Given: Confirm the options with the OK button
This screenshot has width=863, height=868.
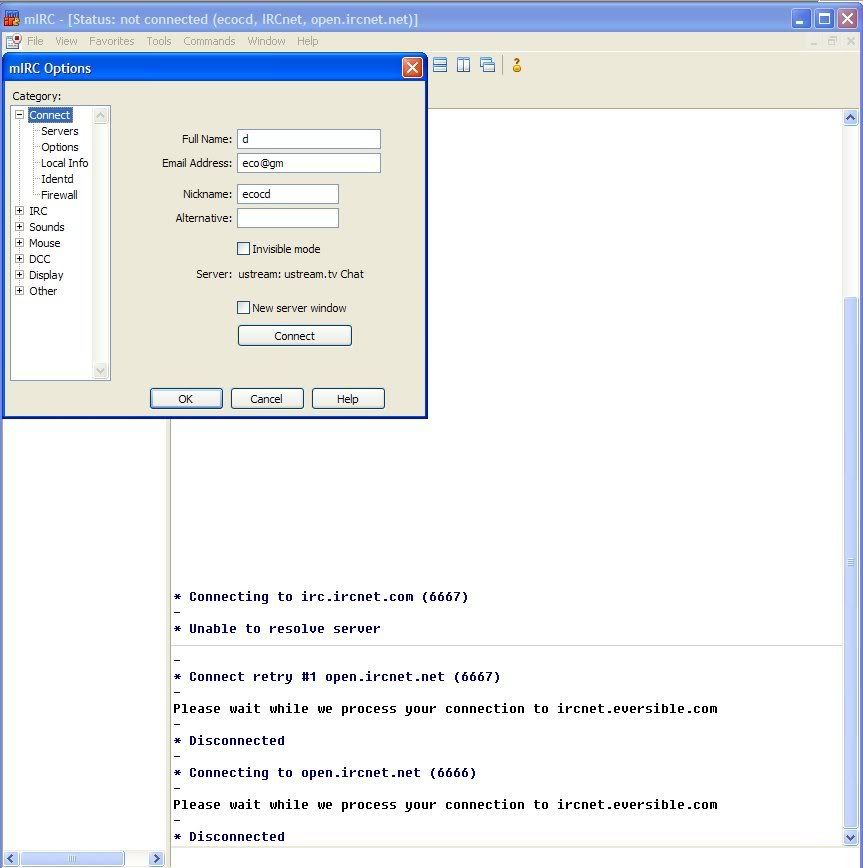Looking at the screenshot, I should coord(186,399).
